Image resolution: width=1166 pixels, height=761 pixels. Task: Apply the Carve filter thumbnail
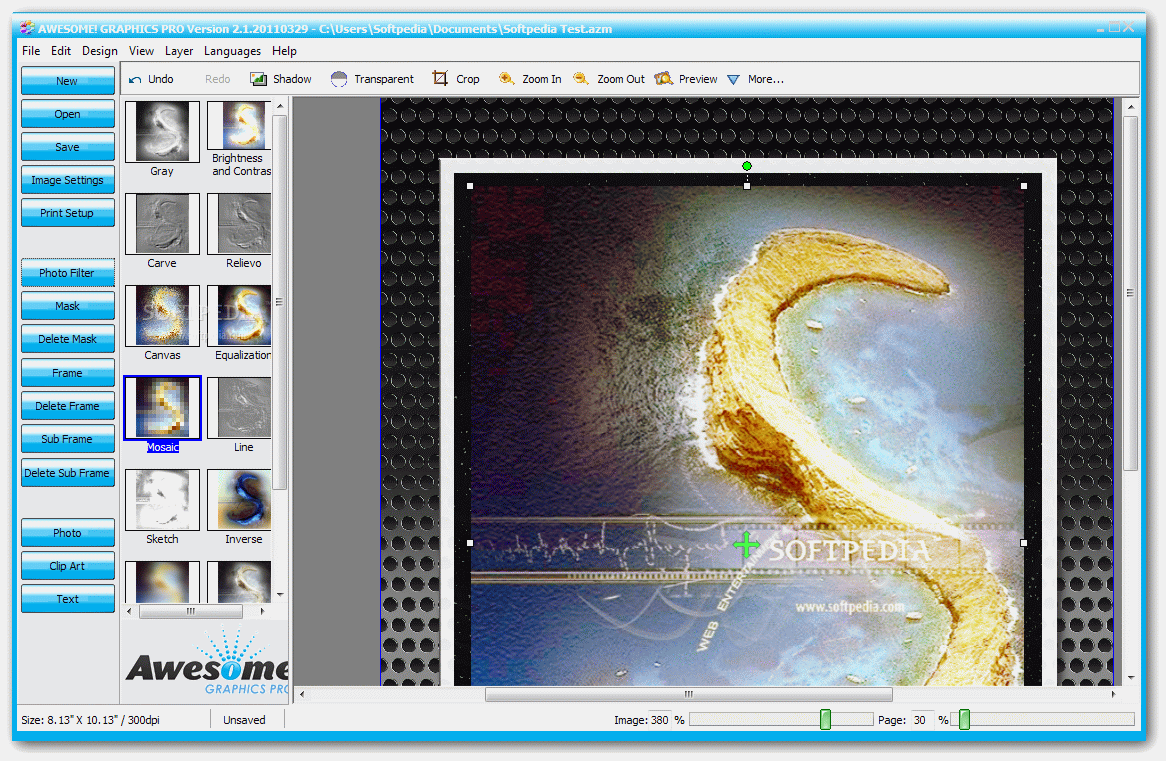pos(162,224)
